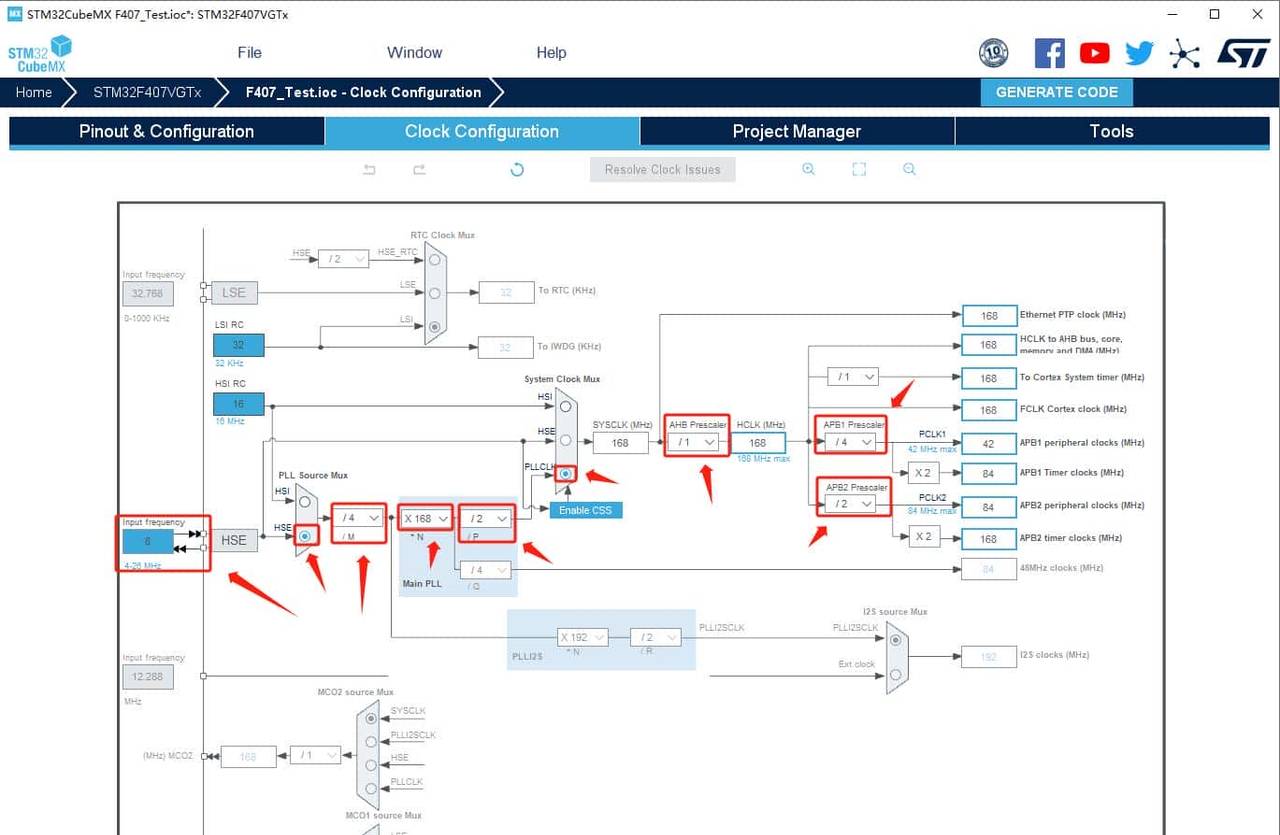Click the undo icon in the toolbar
Screen dimensions: 1280x835
369,169
